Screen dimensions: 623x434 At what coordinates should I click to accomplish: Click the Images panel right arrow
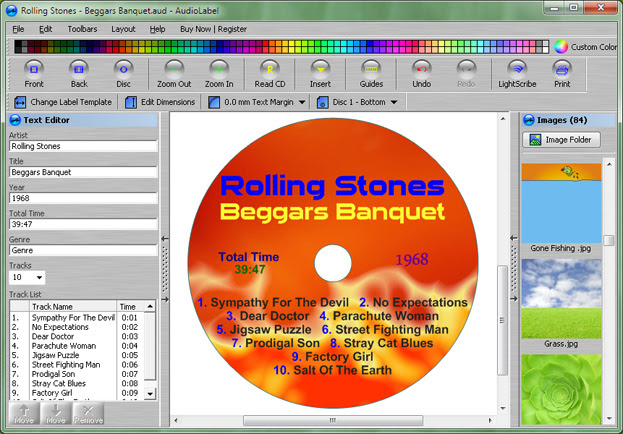(x=514, y=298)
